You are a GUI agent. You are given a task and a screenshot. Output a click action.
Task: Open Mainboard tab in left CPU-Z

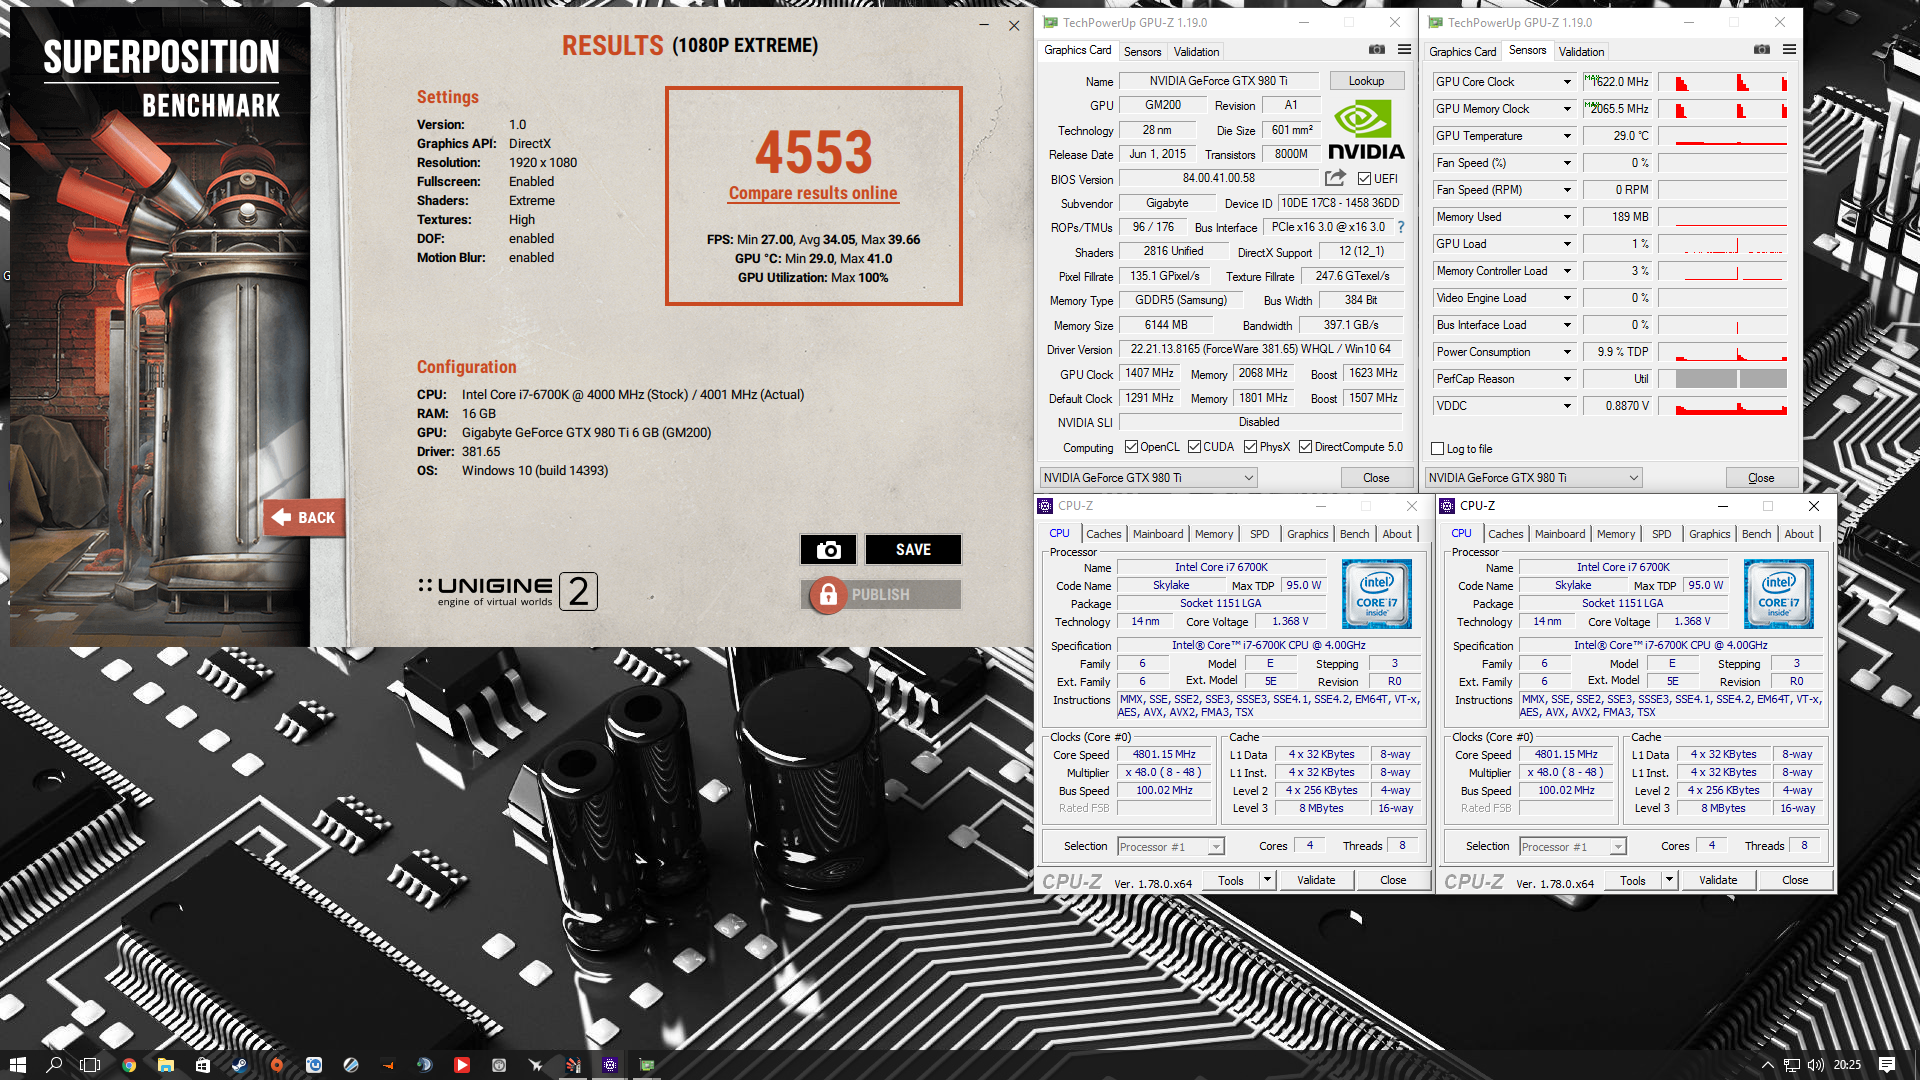point(1158,534)
